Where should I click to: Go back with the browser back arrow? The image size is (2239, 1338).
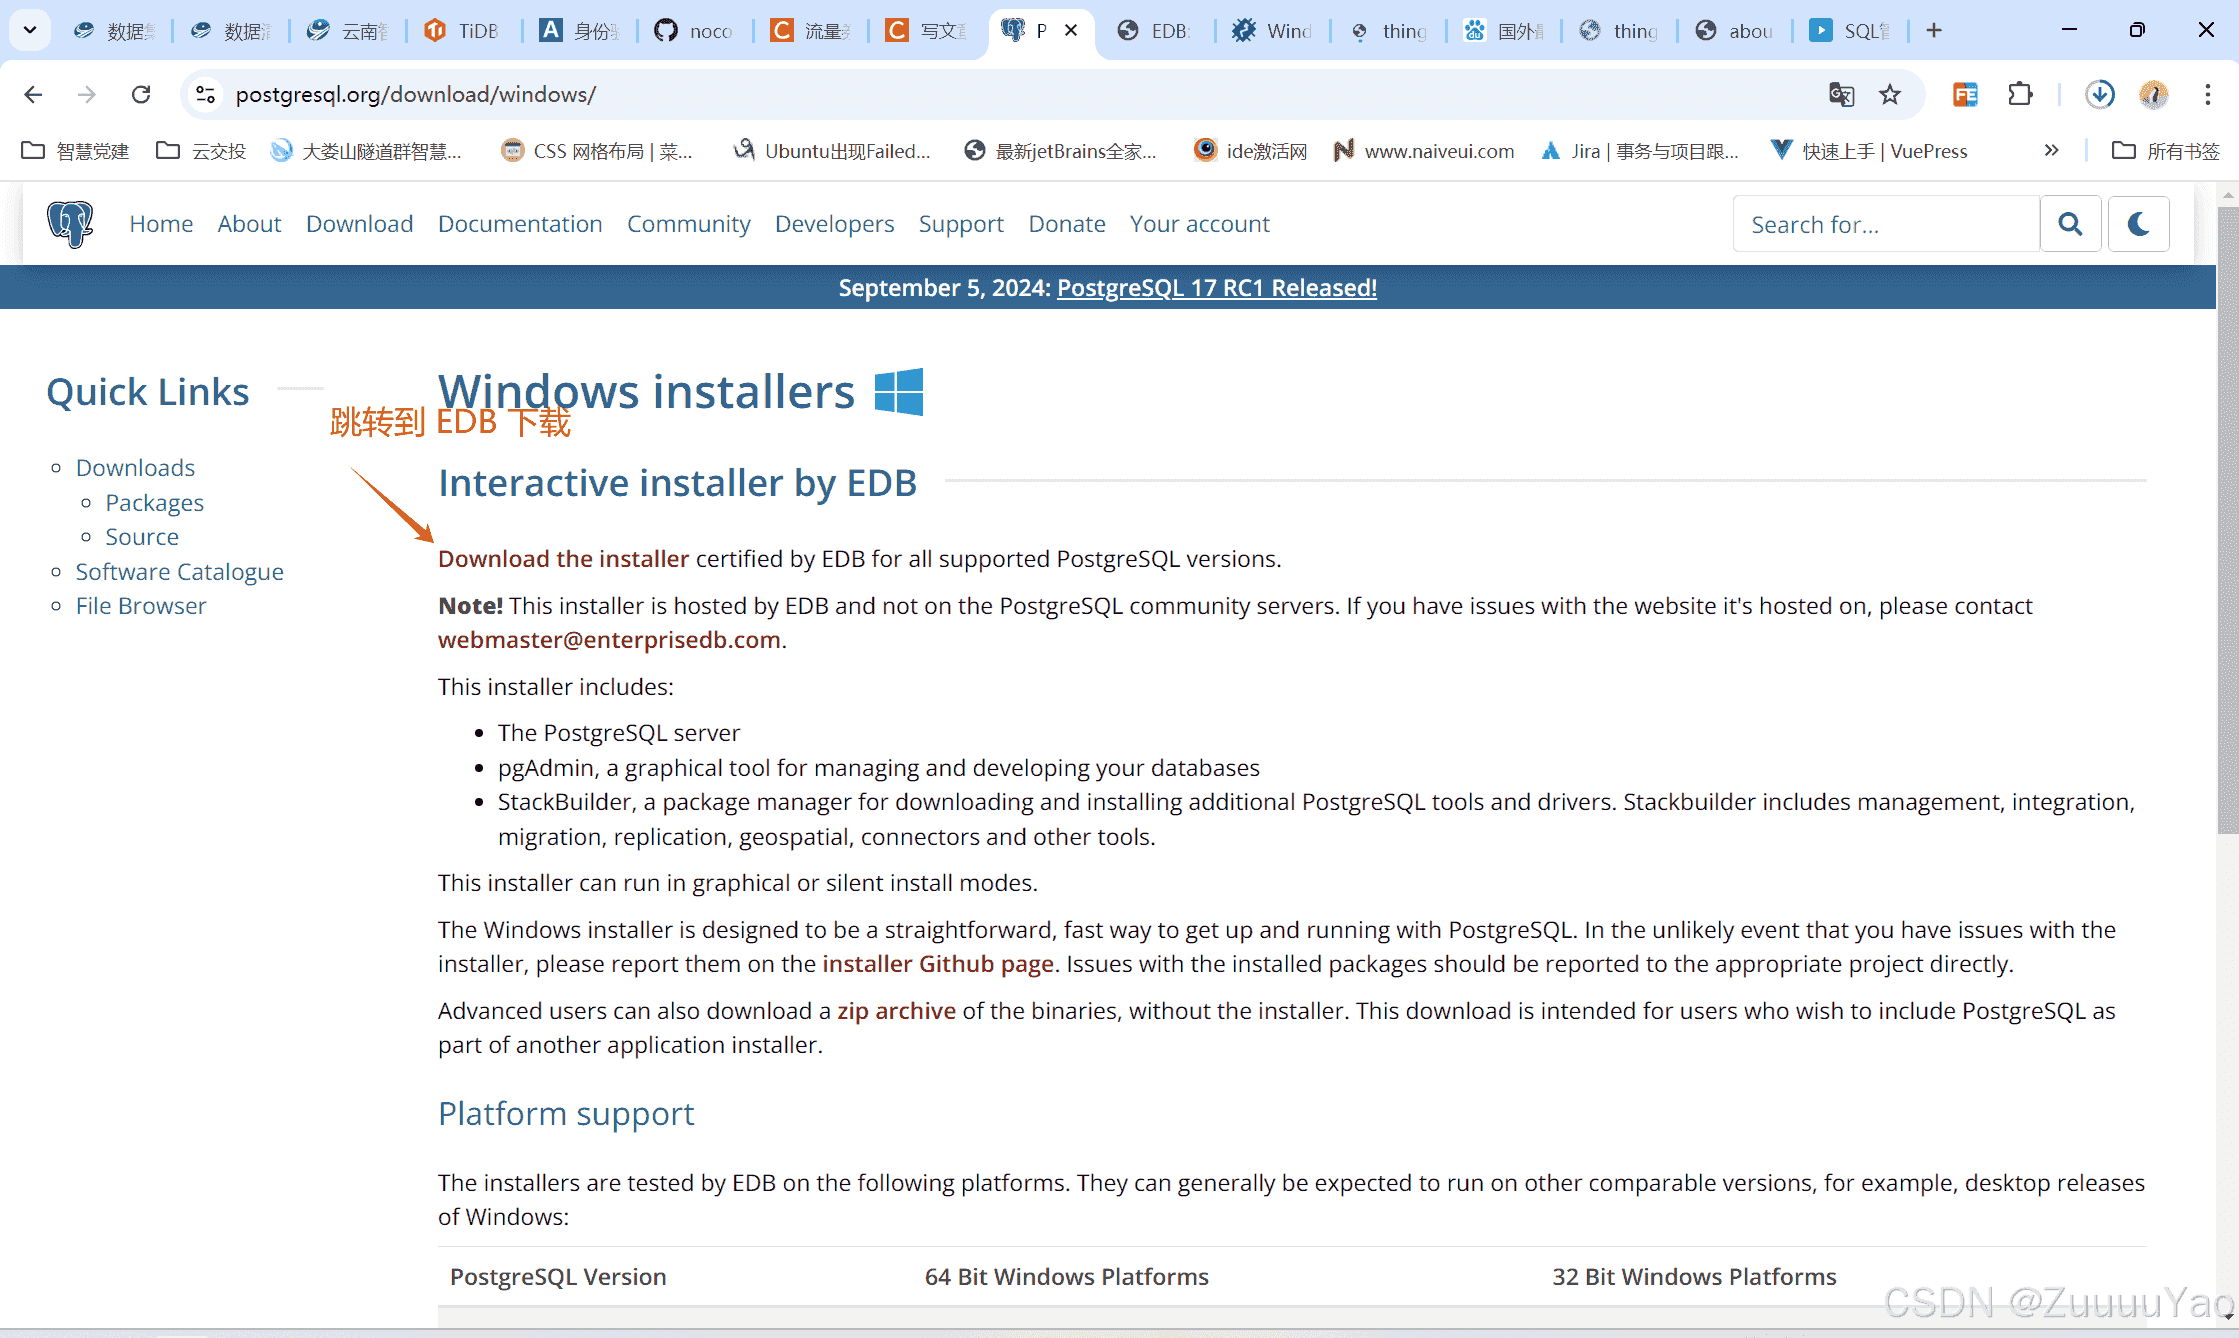click(33, 94)
